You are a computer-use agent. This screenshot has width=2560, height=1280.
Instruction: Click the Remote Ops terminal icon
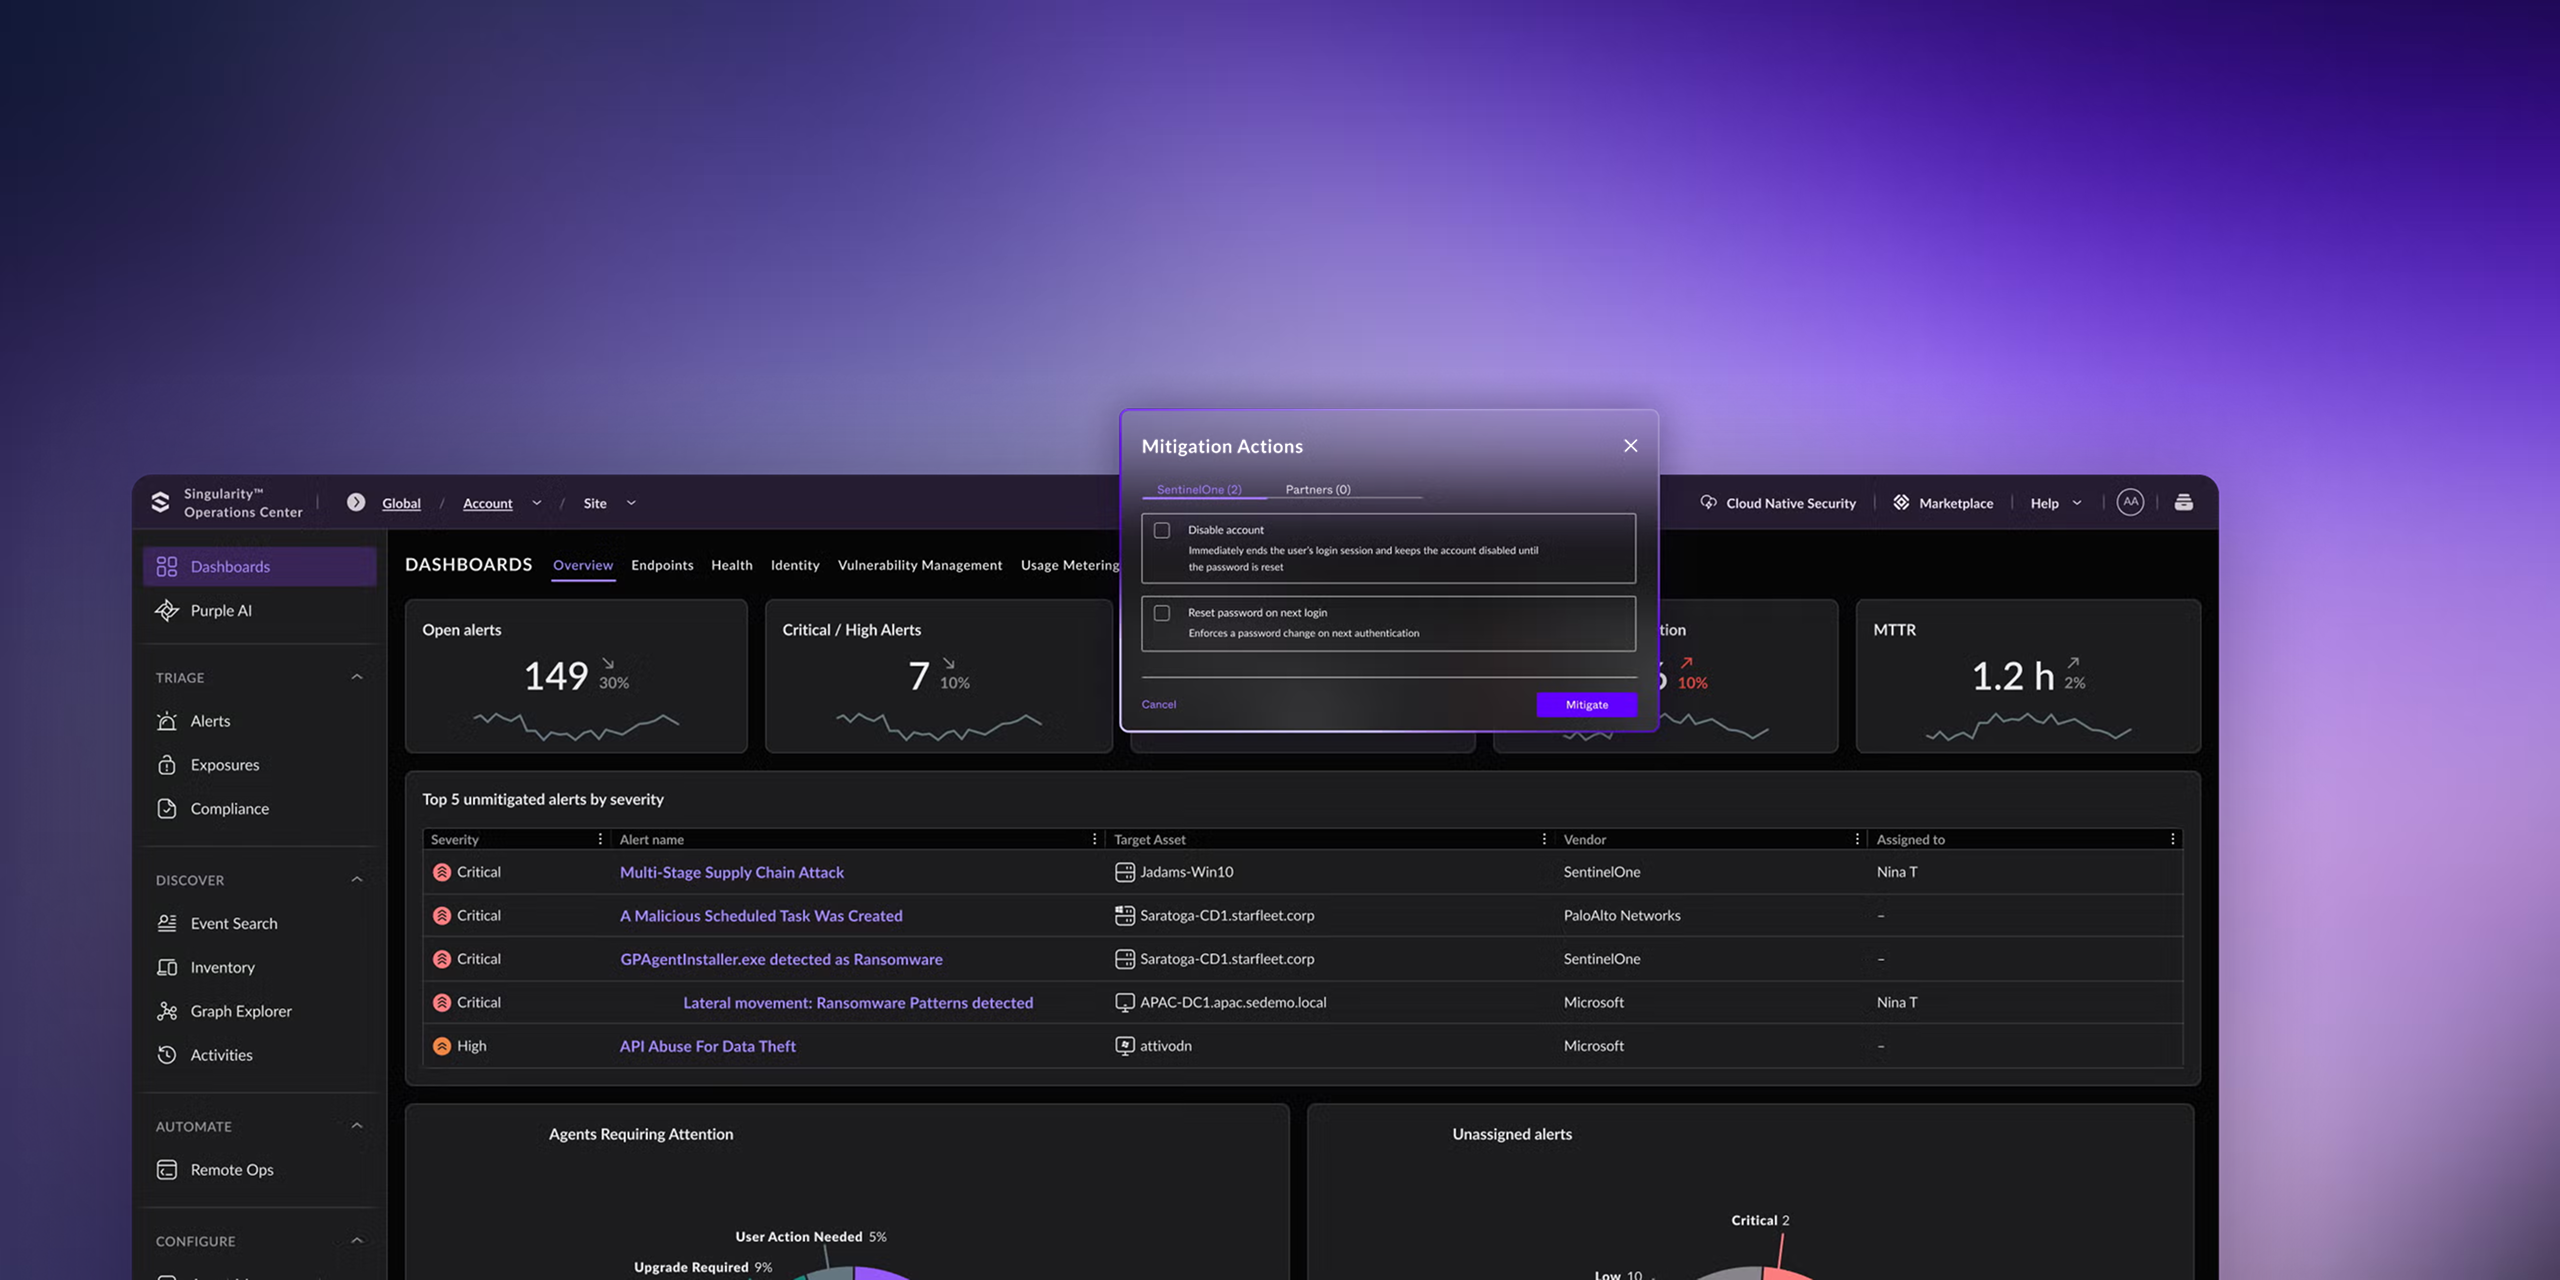click(167, 1169)
